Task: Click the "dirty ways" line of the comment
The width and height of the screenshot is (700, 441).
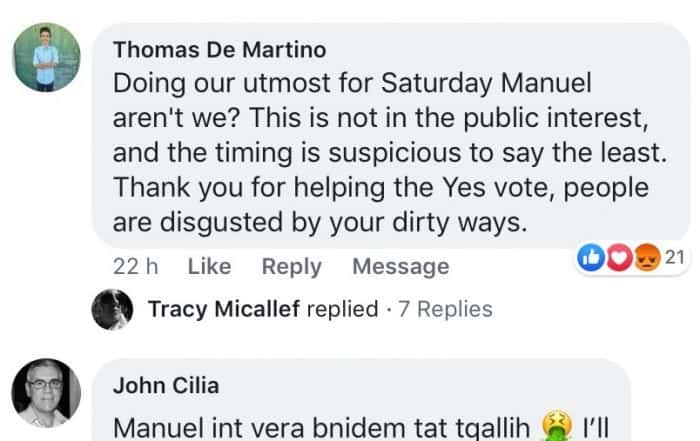Action: coord(318,224)
